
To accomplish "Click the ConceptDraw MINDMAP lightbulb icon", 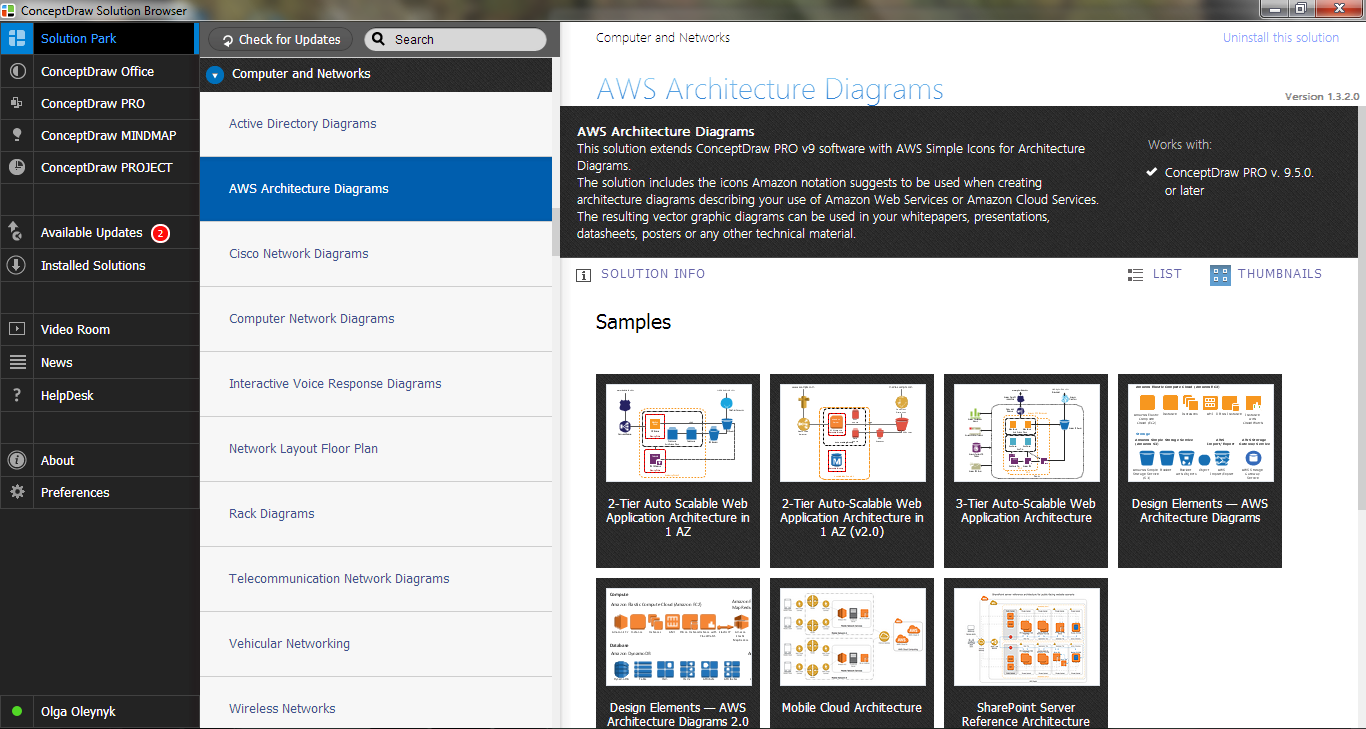I will (x=17, y=135).
